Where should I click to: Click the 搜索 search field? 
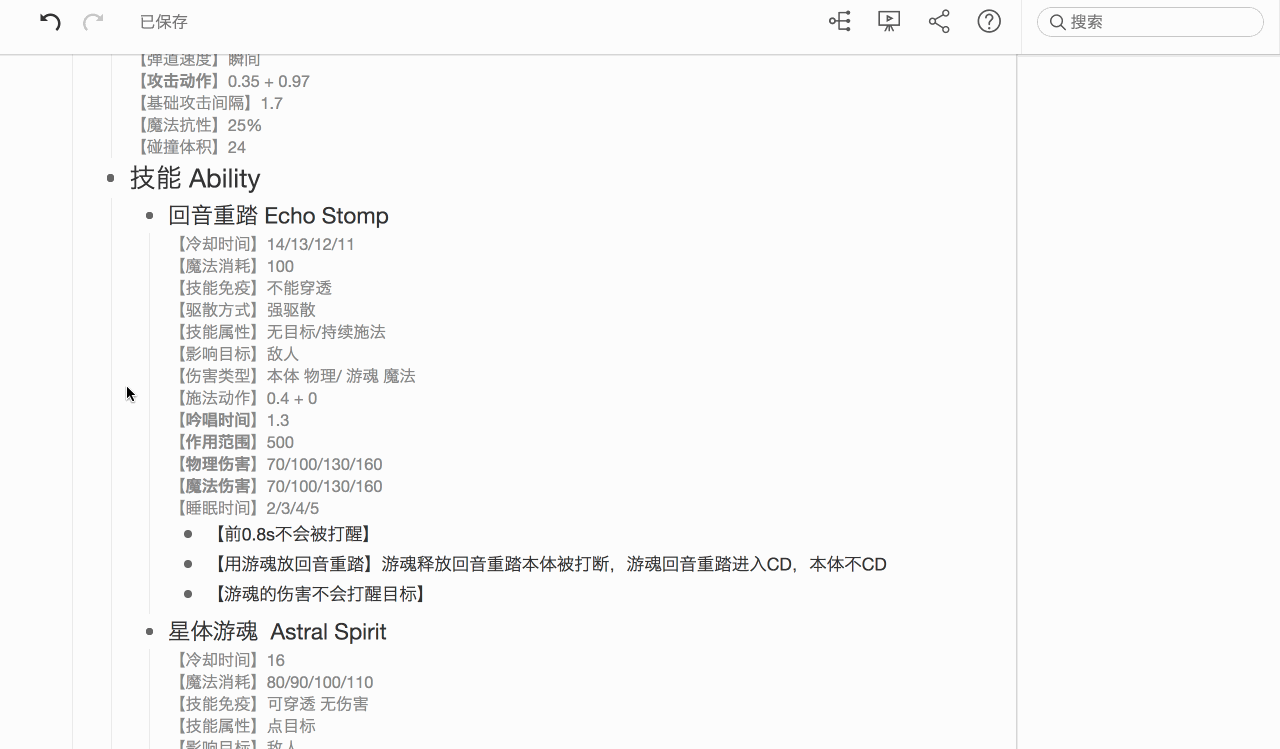[x=1160, y=22]
